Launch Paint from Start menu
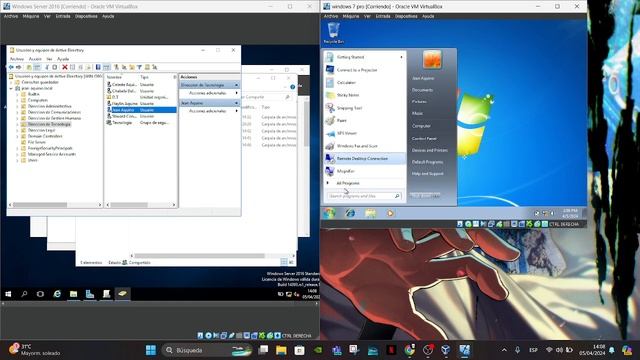Screen dimensions: 640x360 pyautogui.click(x=364, y=120)
